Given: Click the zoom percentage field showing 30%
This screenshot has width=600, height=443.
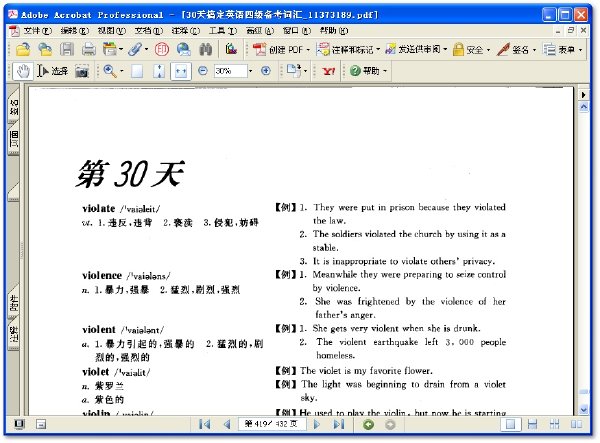Looking at the screenshot, I should [230, 71].
